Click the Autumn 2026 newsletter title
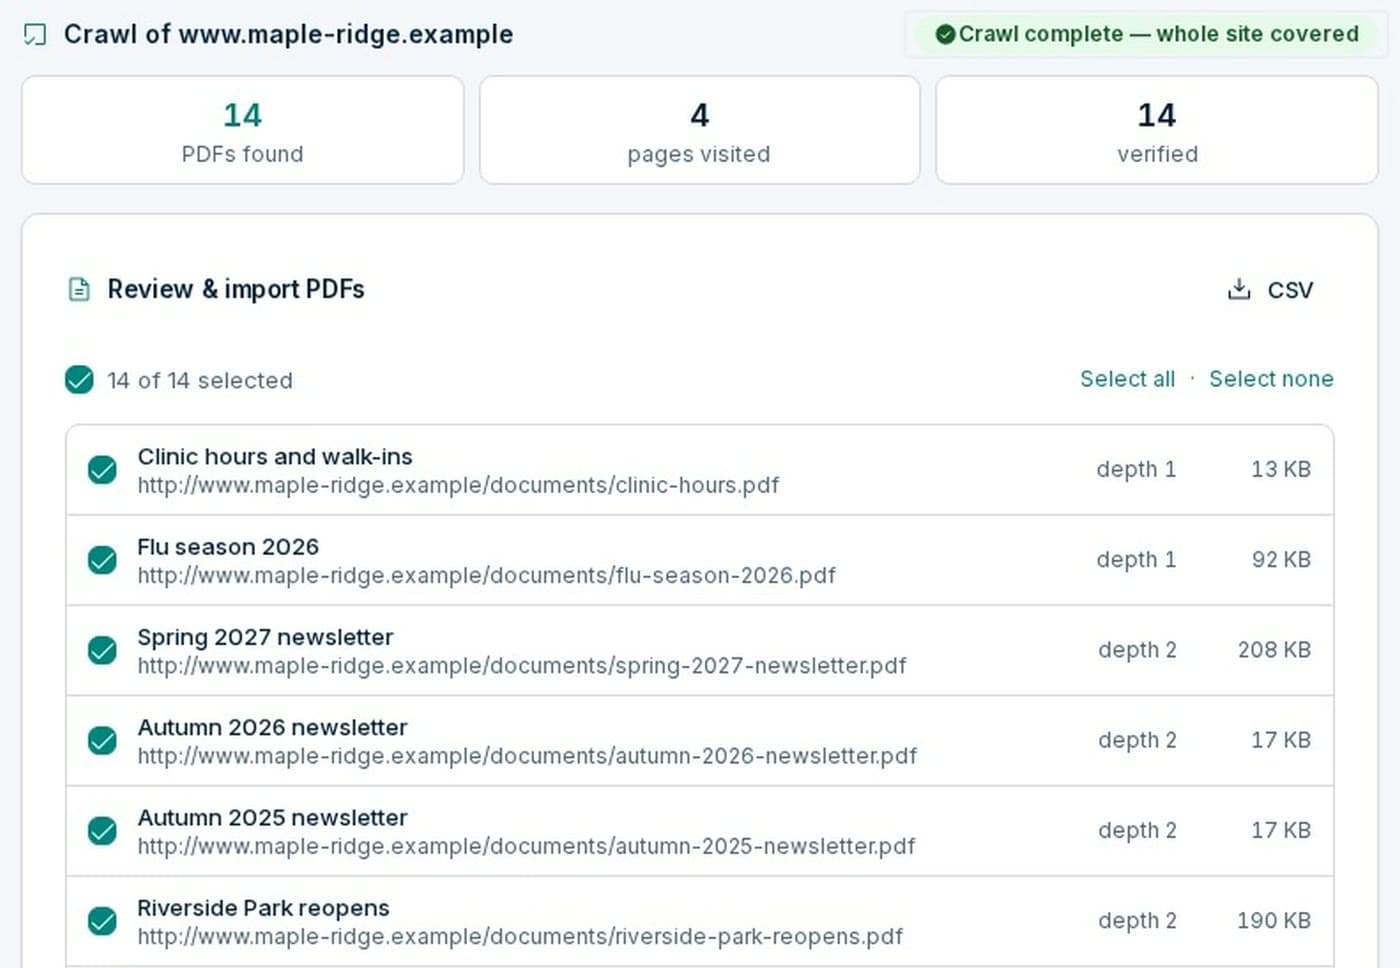The width and height of the screenshot is (1400, 968). click(x=272, y=727)
